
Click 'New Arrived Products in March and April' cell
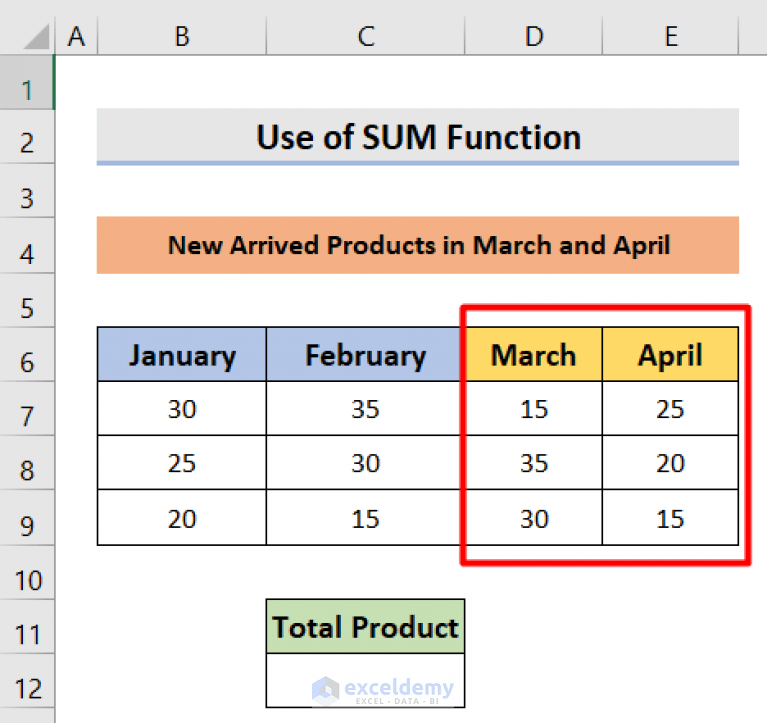coord(418,245)
